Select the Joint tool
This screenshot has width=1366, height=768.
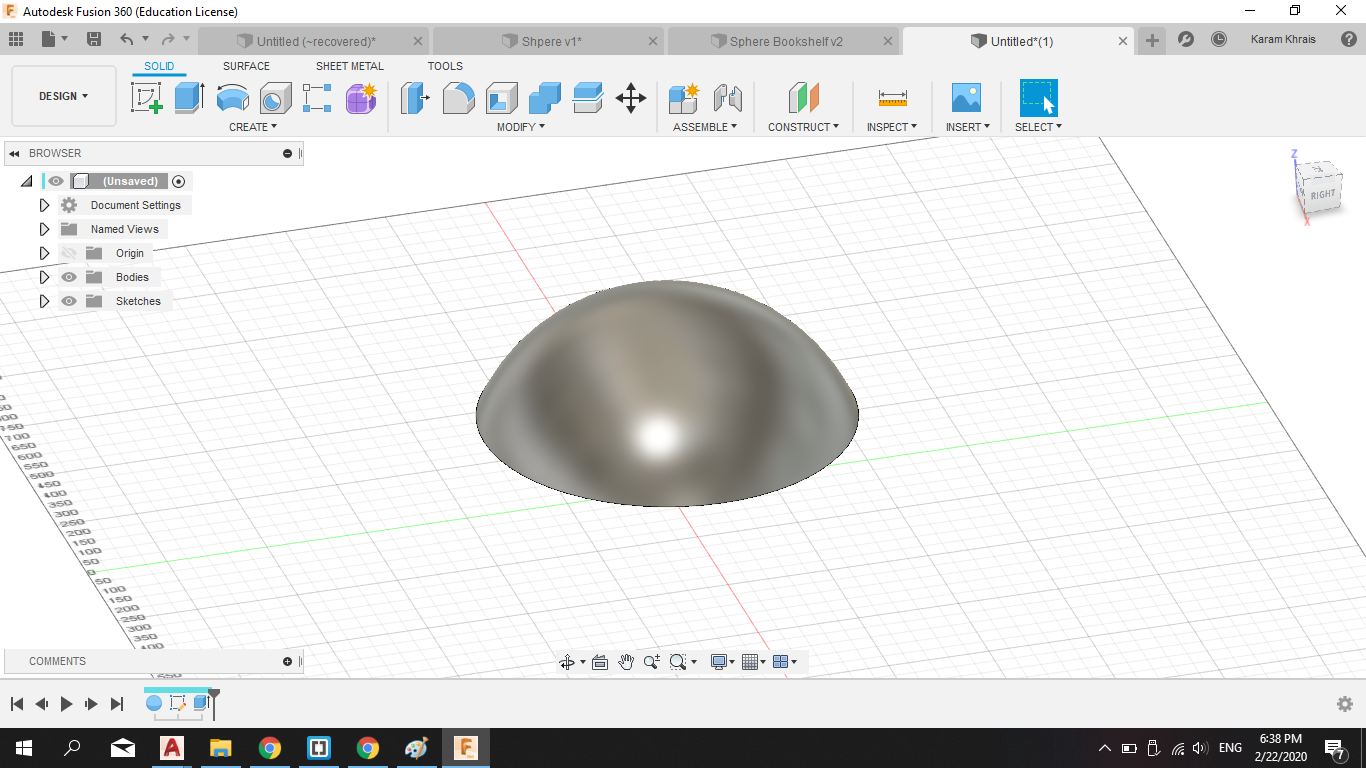tap(728, 98)
